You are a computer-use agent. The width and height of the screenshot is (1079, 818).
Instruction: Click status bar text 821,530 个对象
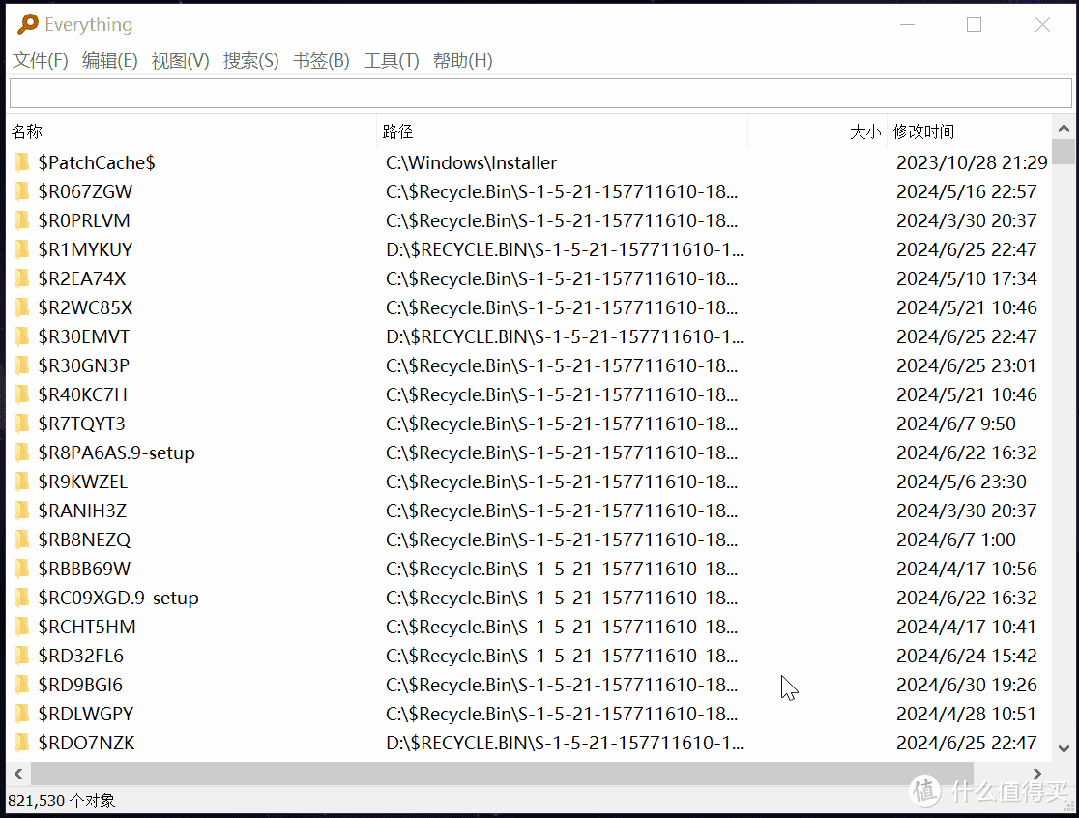tap(62, 800)
